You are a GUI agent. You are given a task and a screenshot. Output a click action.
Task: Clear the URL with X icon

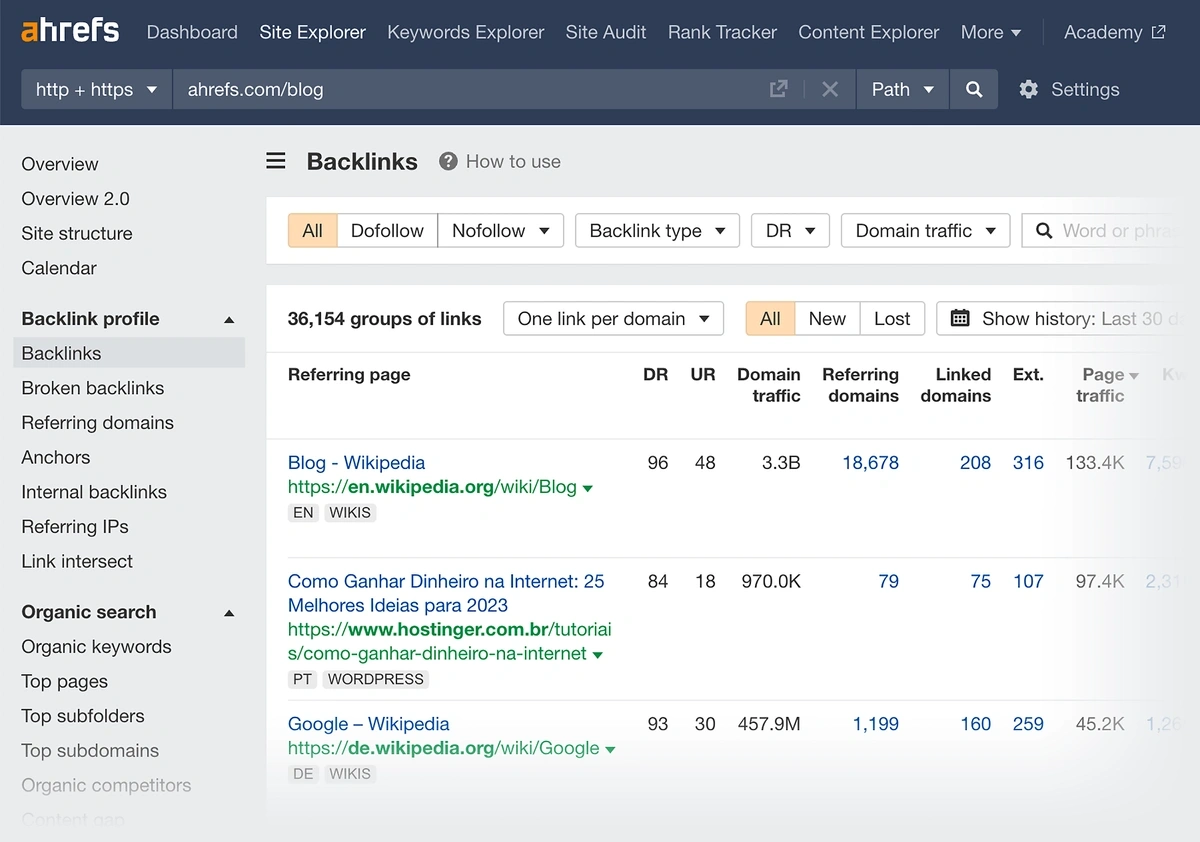830,89
